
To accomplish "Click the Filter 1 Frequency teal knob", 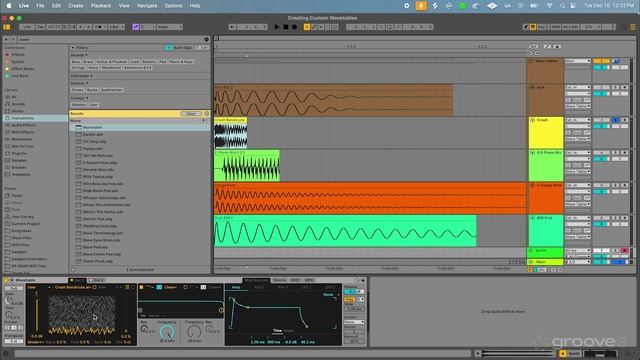I will (167, 331).
